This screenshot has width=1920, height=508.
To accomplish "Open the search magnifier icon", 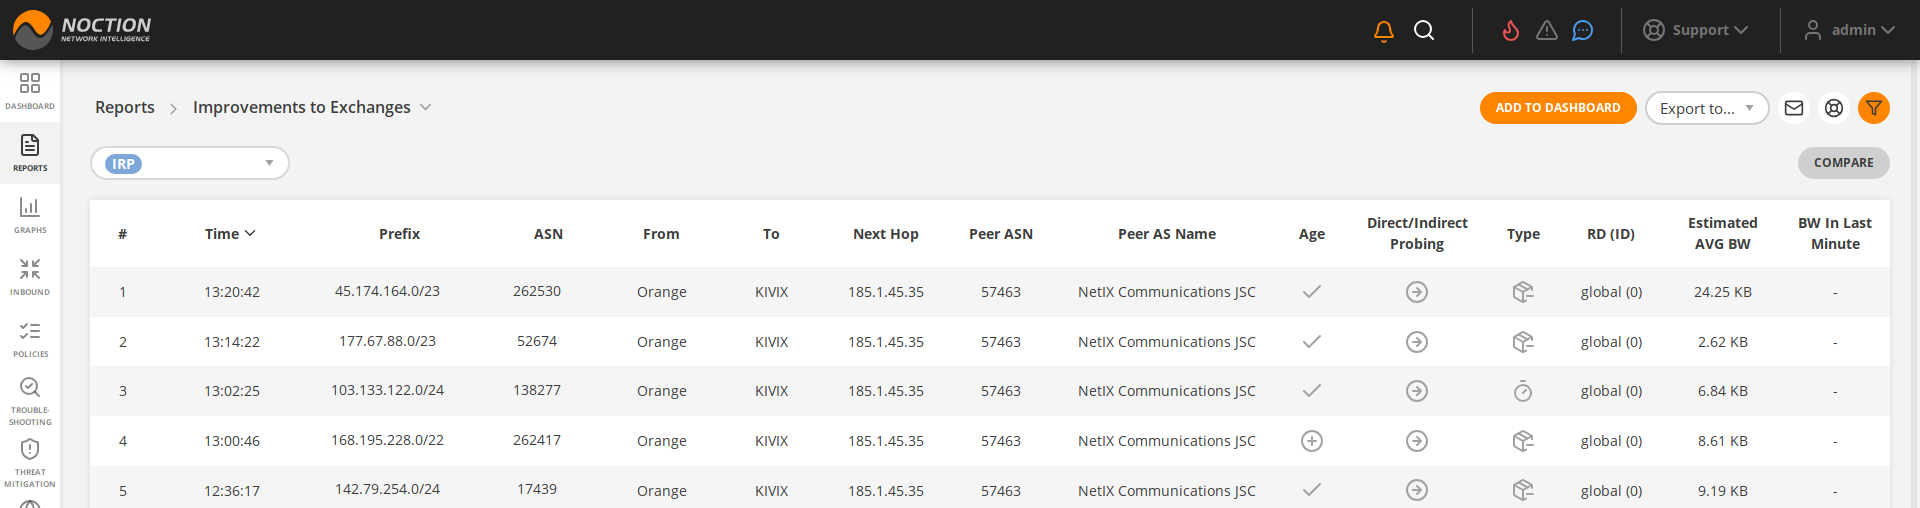I will 1424,31.
